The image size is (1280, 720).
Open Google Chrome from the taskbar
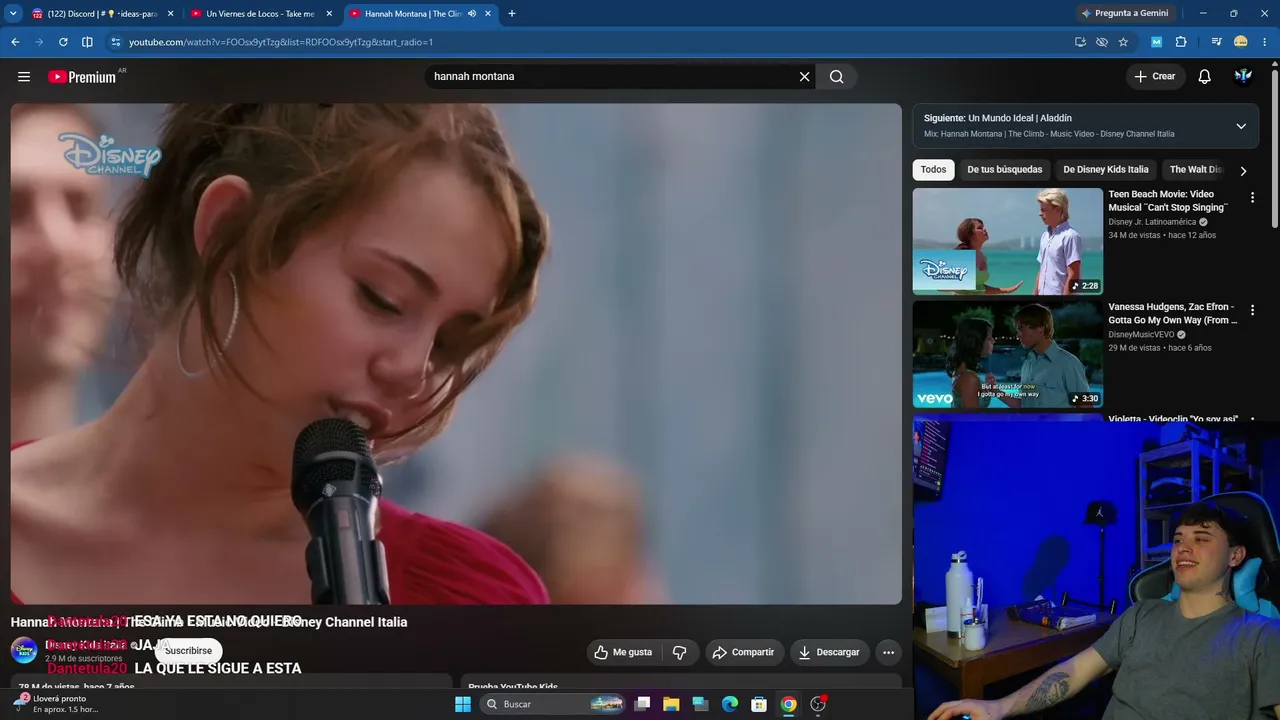[789, 704]
